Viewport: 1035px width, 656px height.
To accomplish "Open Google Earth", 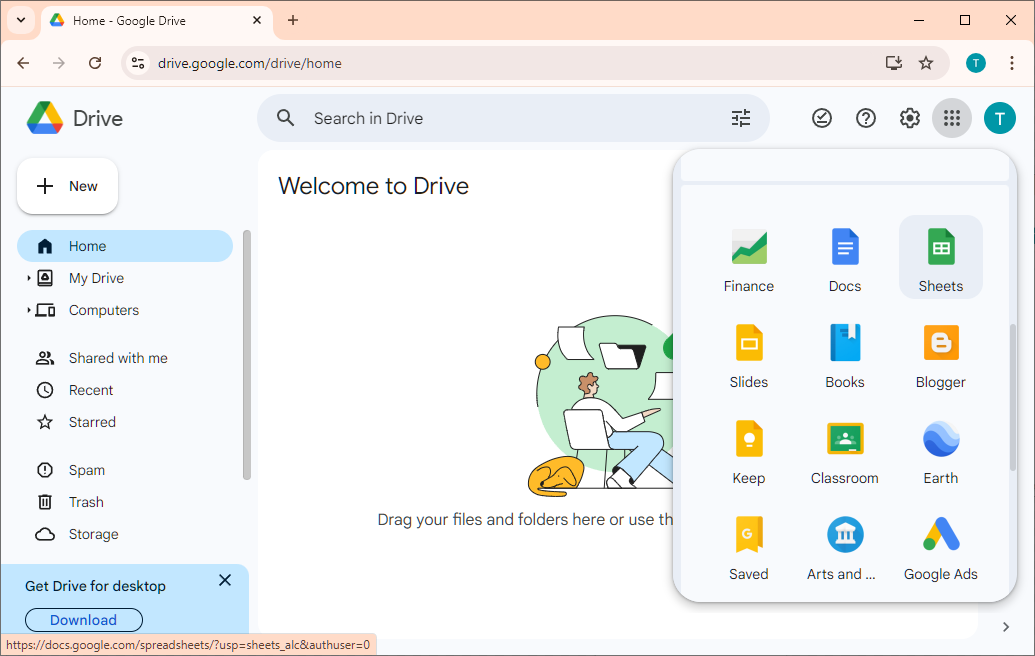I will tap(940, 452).
